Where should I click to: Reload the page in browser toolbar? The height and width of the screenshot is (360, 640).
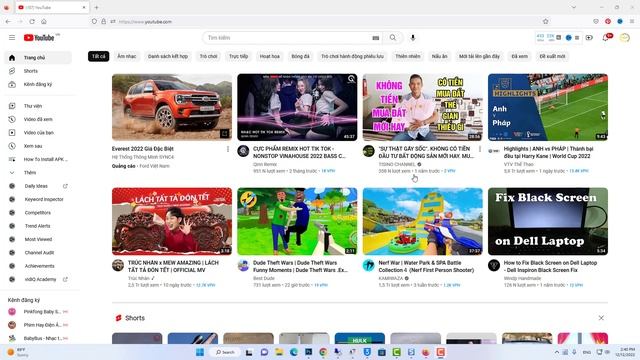[32, 22]
